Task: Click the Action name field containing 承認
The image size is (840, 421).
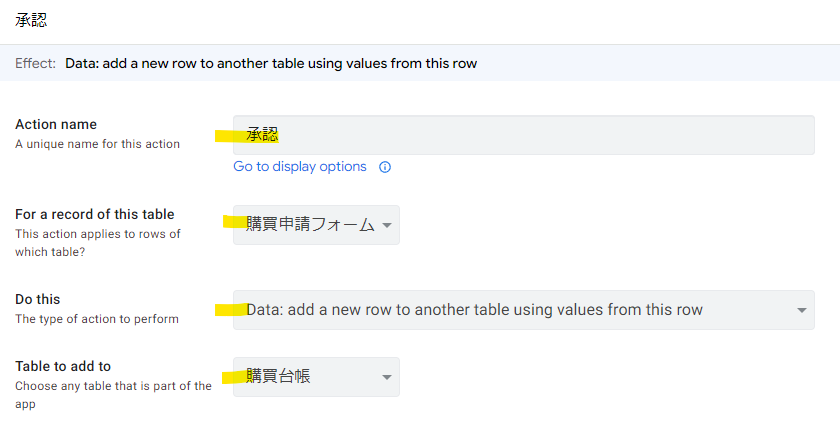Action: click(x=524, y=135)
